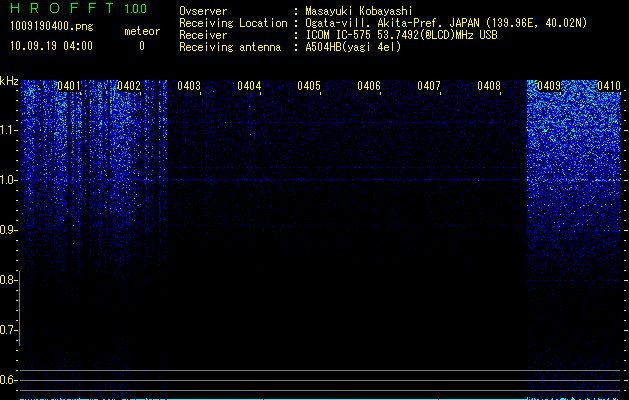
Task: Click the 0.9 frequency axis label
Action: (7, 230)
